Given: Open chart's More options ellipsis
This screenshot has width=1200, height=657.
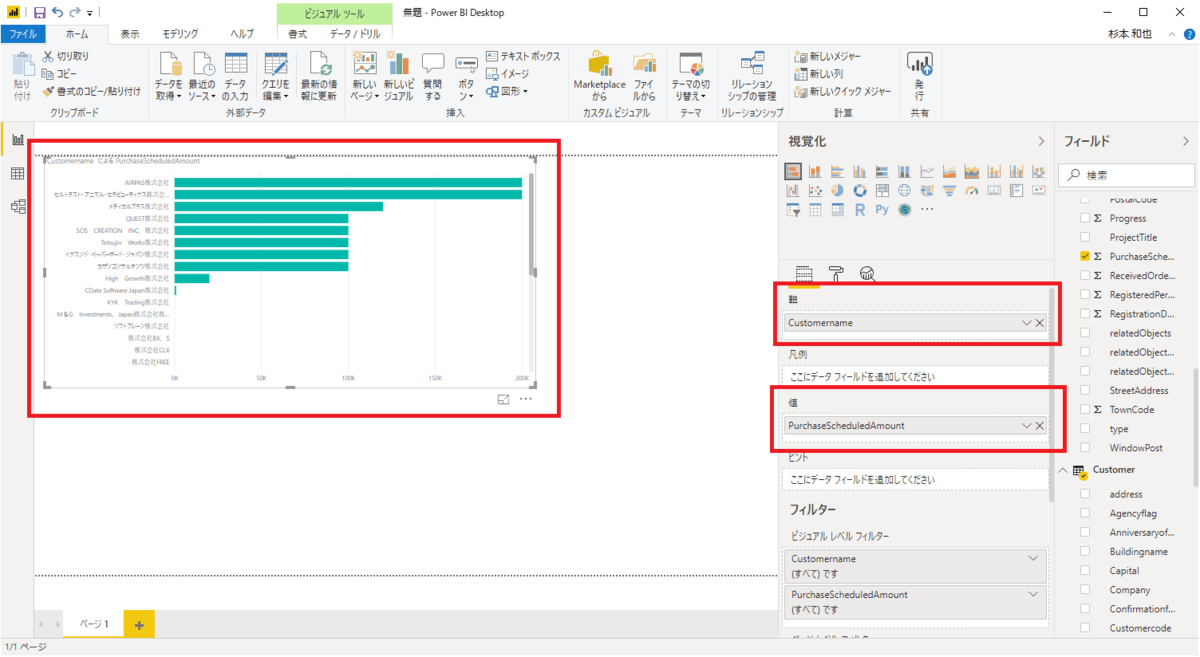Looking at the screenshot, I should coord(526,399).
